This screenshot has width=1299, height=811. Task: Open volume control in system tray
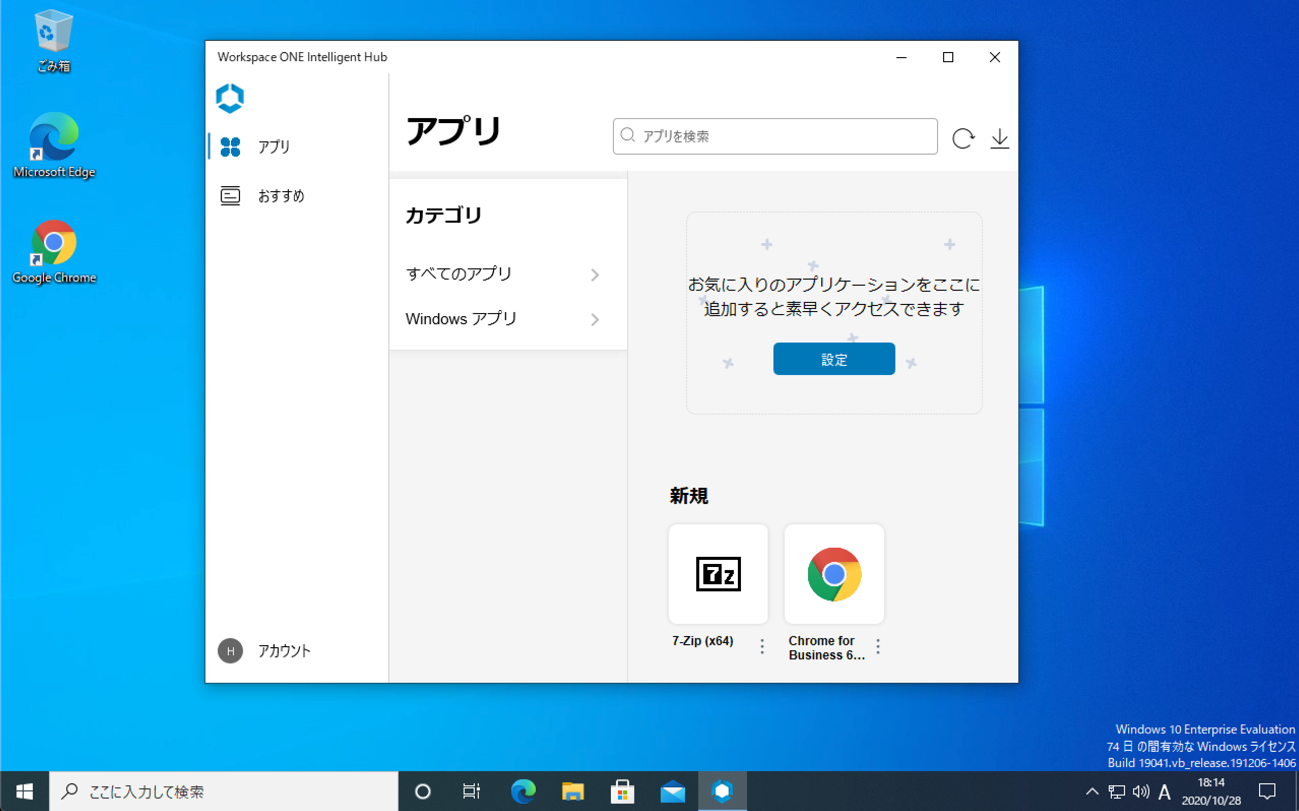pos(1141,791)
